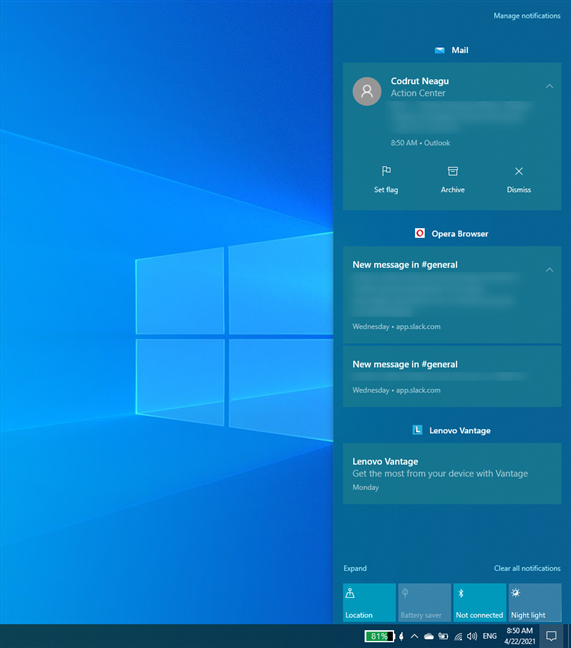This screenshot has width=571, height=648.
Task: Click Codrut Neagu's sender avatar
Action: pos(367,91)
